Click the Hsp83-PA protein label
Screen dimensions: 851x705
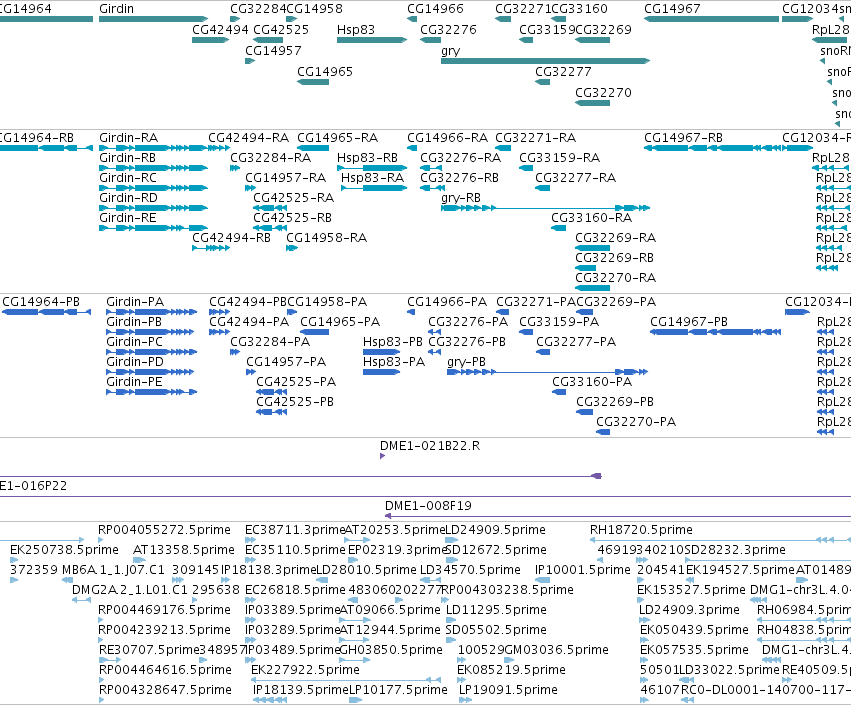coord(393,362)
